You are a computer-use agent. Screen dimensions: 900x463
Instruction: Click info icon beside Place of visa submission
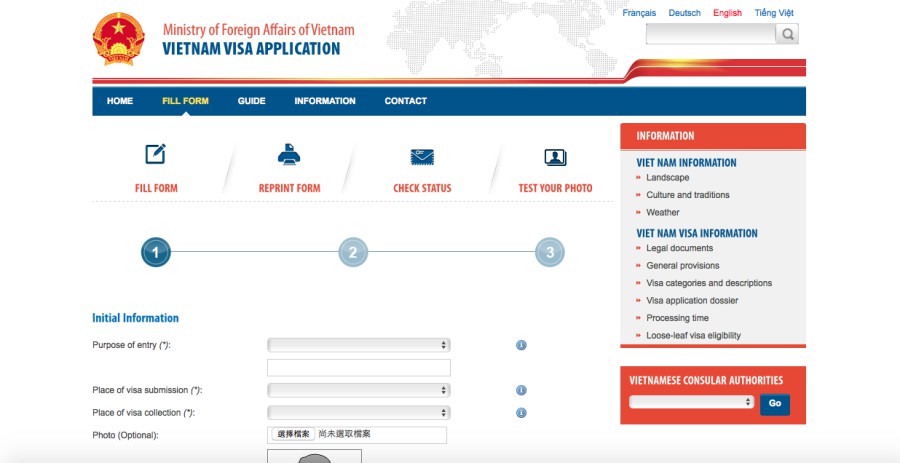[521, 390]
